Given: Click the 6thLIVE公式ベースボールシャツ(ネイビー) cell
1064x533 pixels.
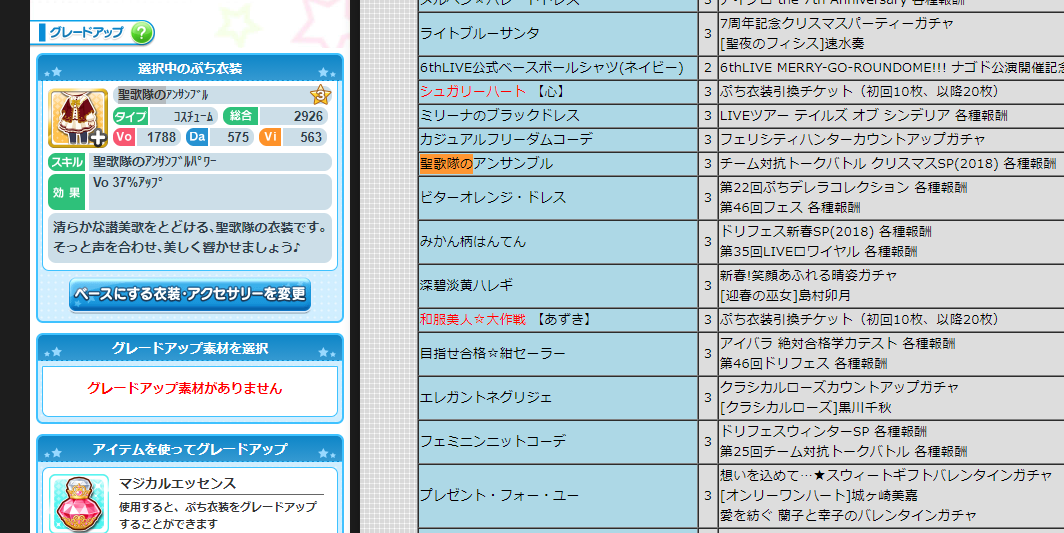Looking at the screenshot, I should pos(558,68).
